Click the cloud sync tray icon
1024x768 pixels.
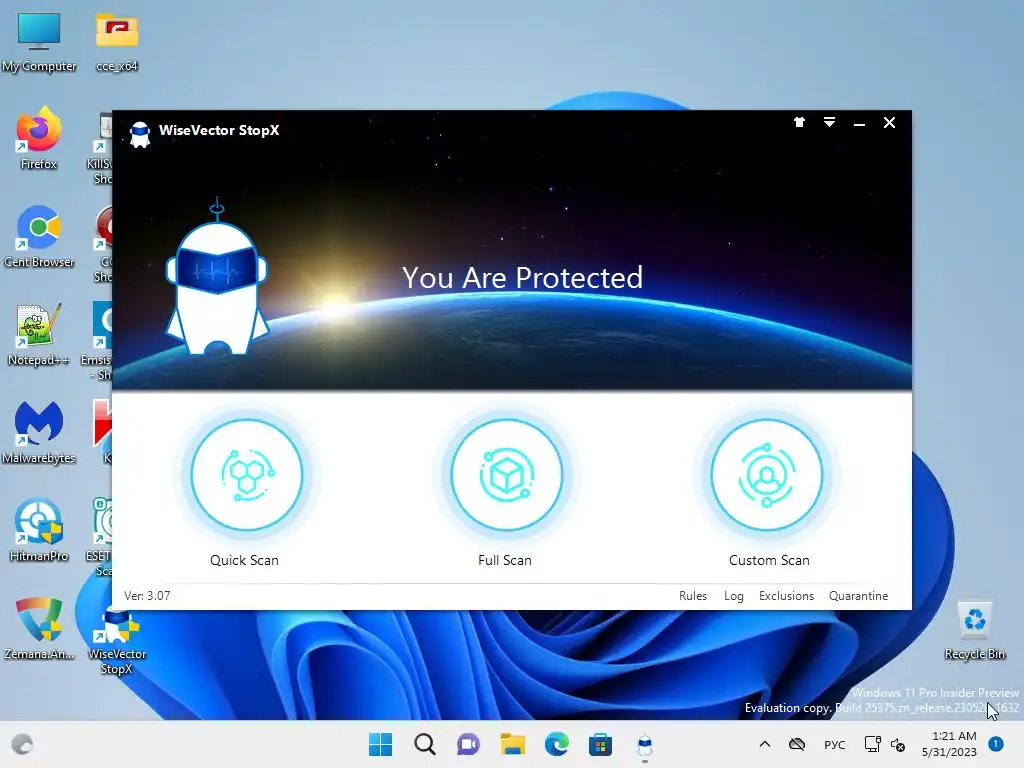click(x=797, y=744)
